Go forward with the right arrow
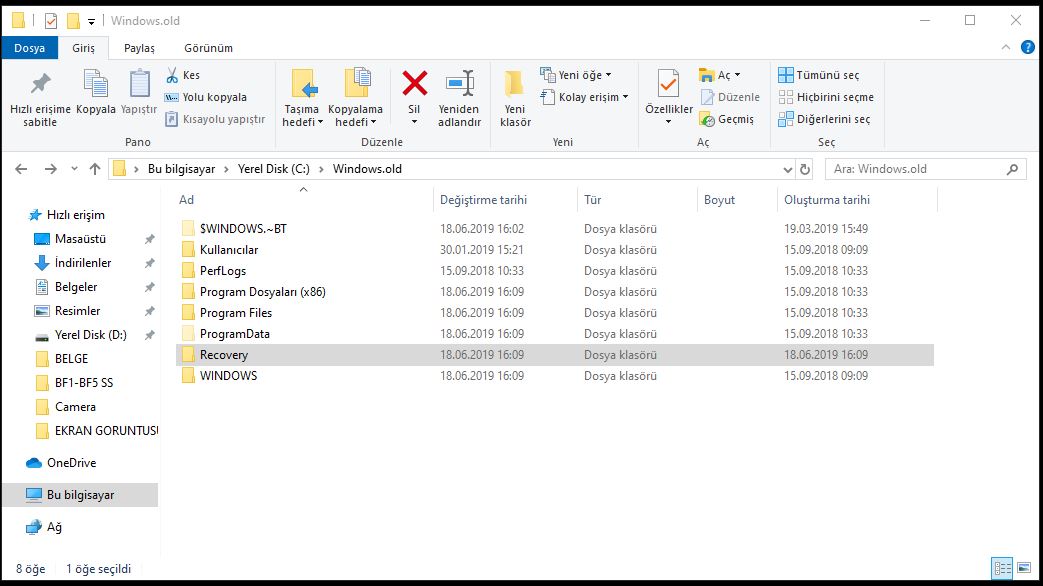Image resolution: width=1043 pixels, height=586 pixels. coord(51,169)
